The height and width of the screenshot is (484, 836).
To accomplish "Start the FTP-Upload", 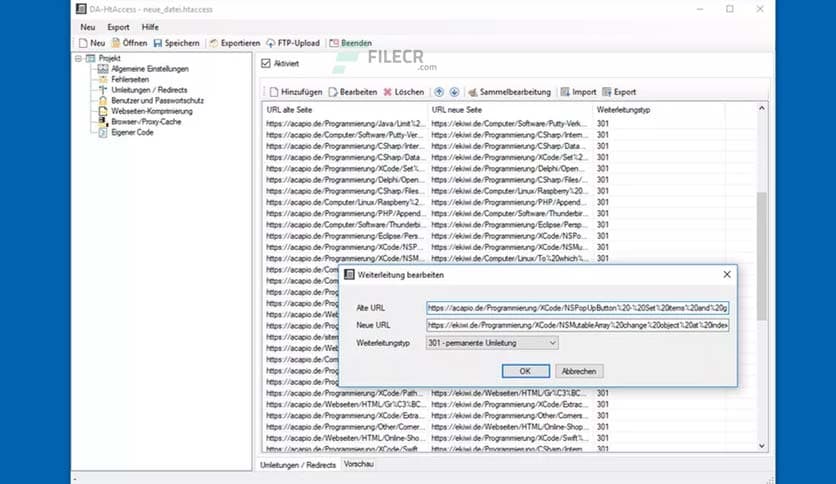I will point(293,43).
